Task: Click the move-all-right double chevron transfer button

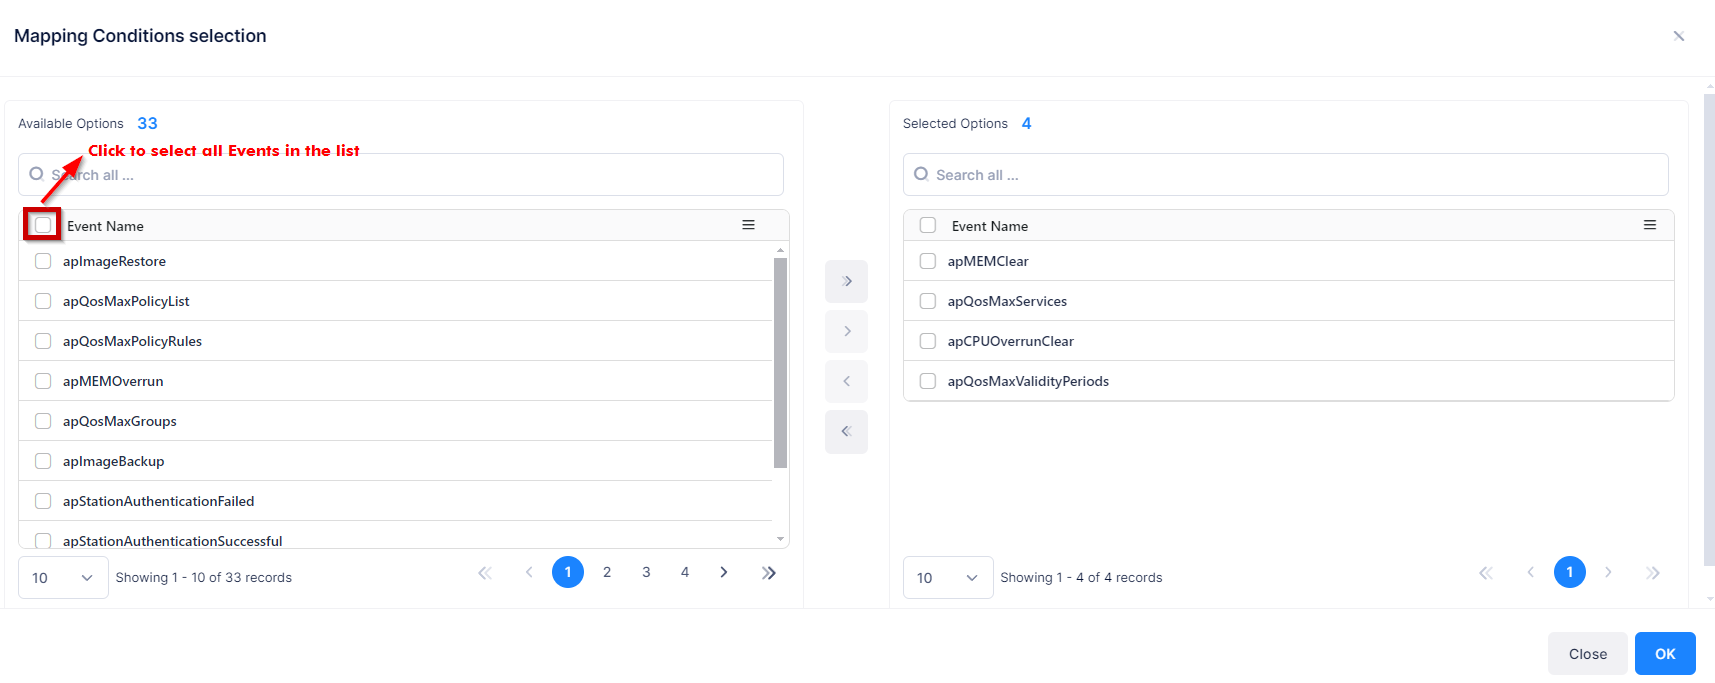Action: (x=846, y=281)
